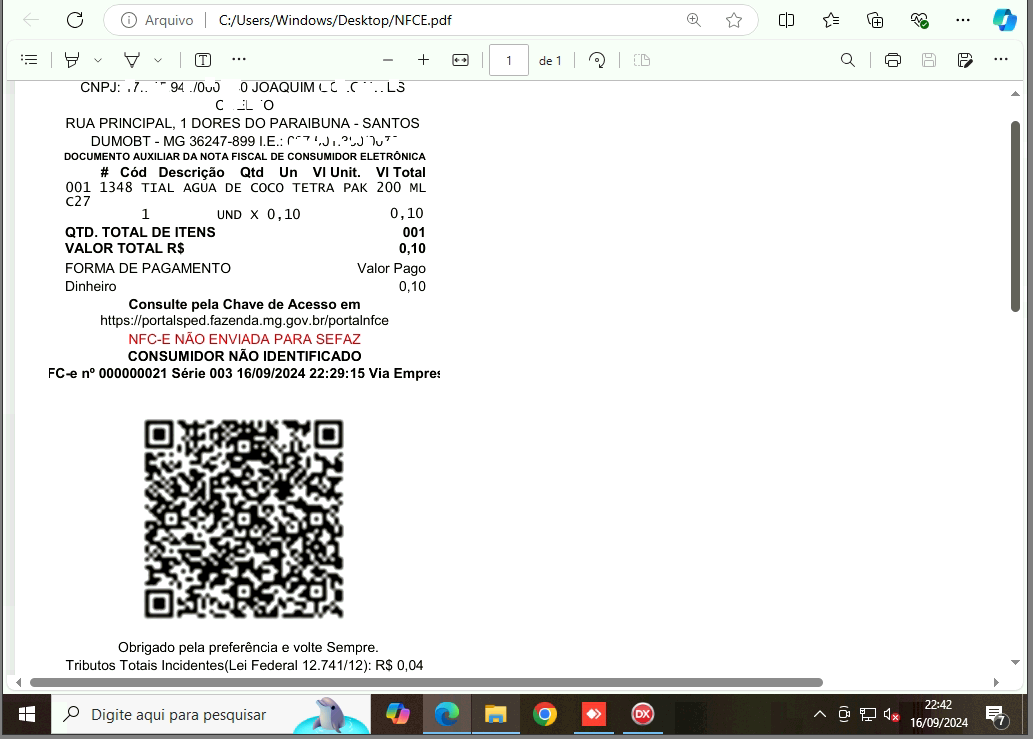1033x739 pixels.
Task: Click the page number field
Action: pyautogui.click(x=509, y=61)
